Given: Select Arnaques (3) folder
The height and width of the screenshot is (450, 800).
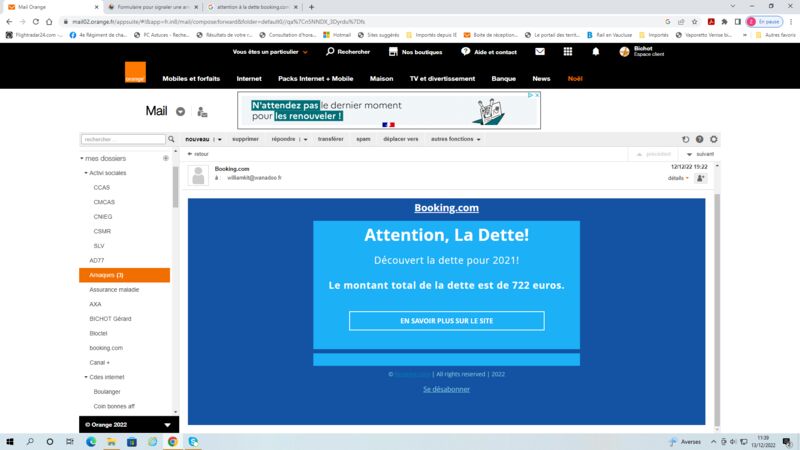Looking at the screenshot, I should tap(124, 275).
